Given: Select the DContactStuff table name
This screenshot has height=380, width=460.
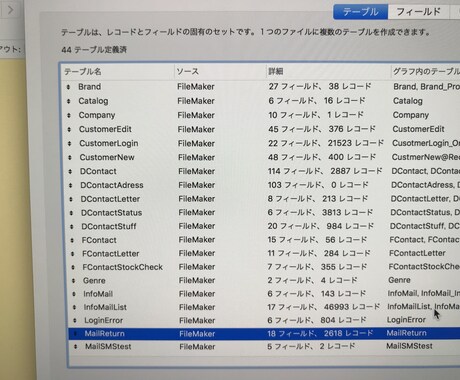Looking at the screenshot, I should click(x=109, y=226).
